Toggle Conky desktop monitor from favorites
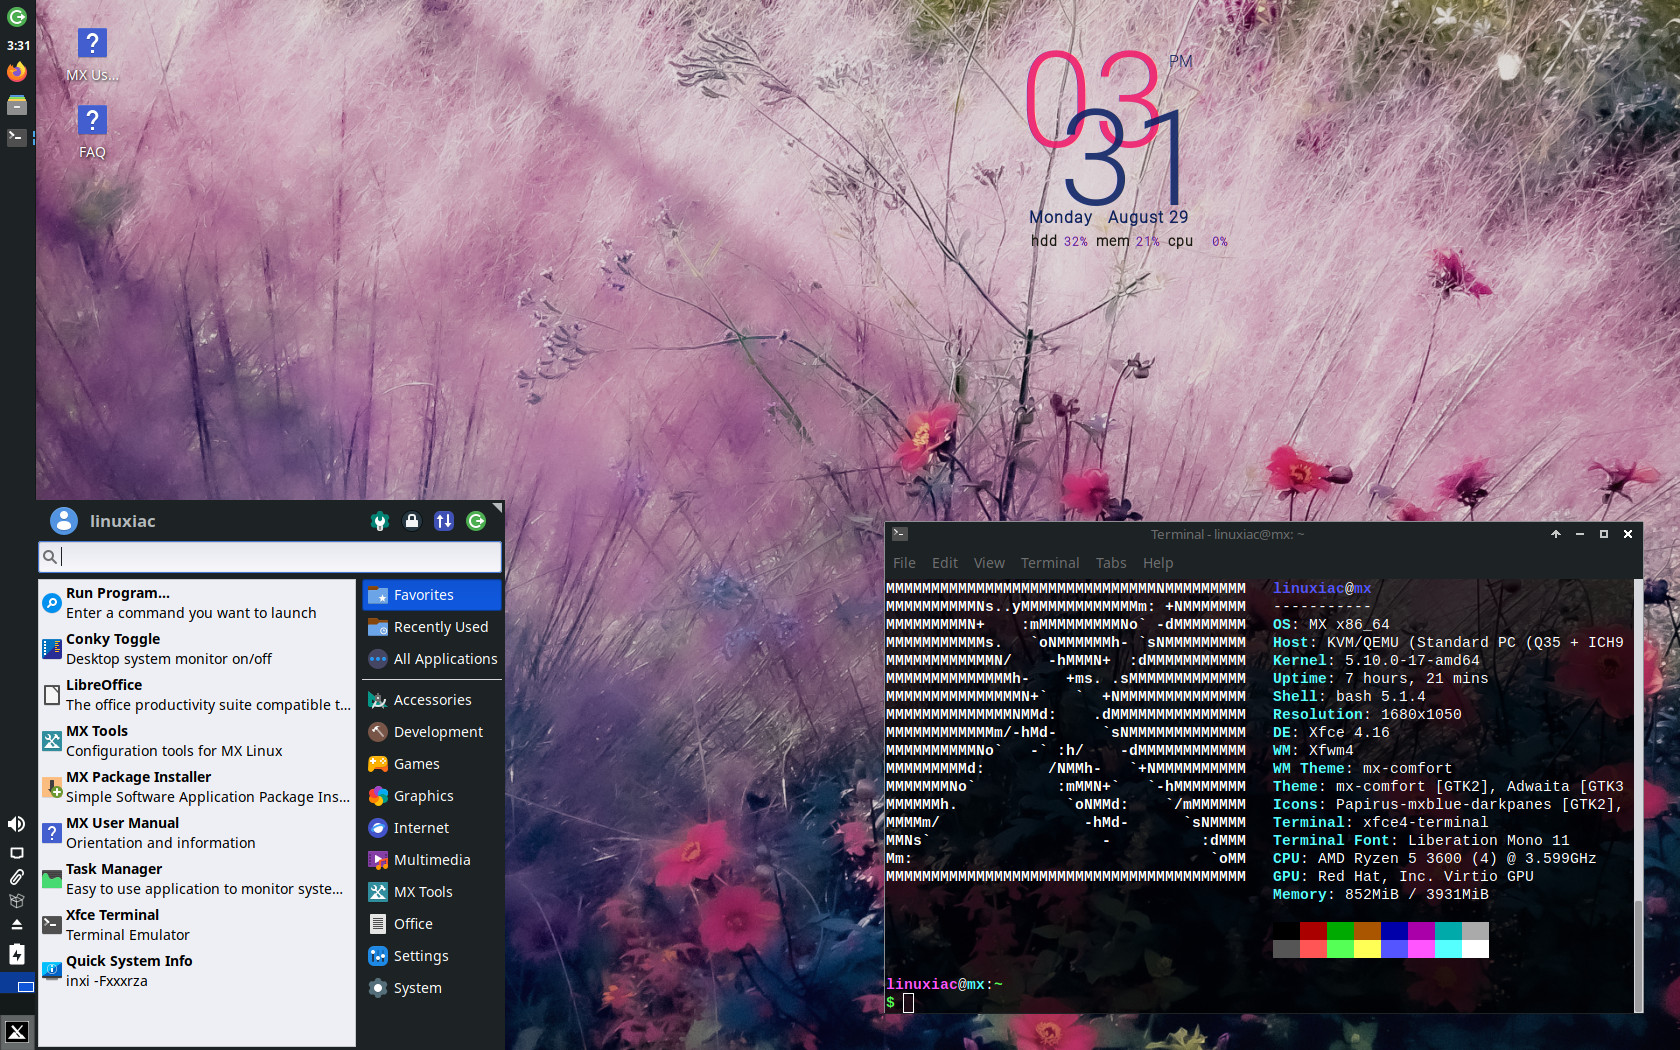This screenshot has height=1050, width=1680. 197,649
